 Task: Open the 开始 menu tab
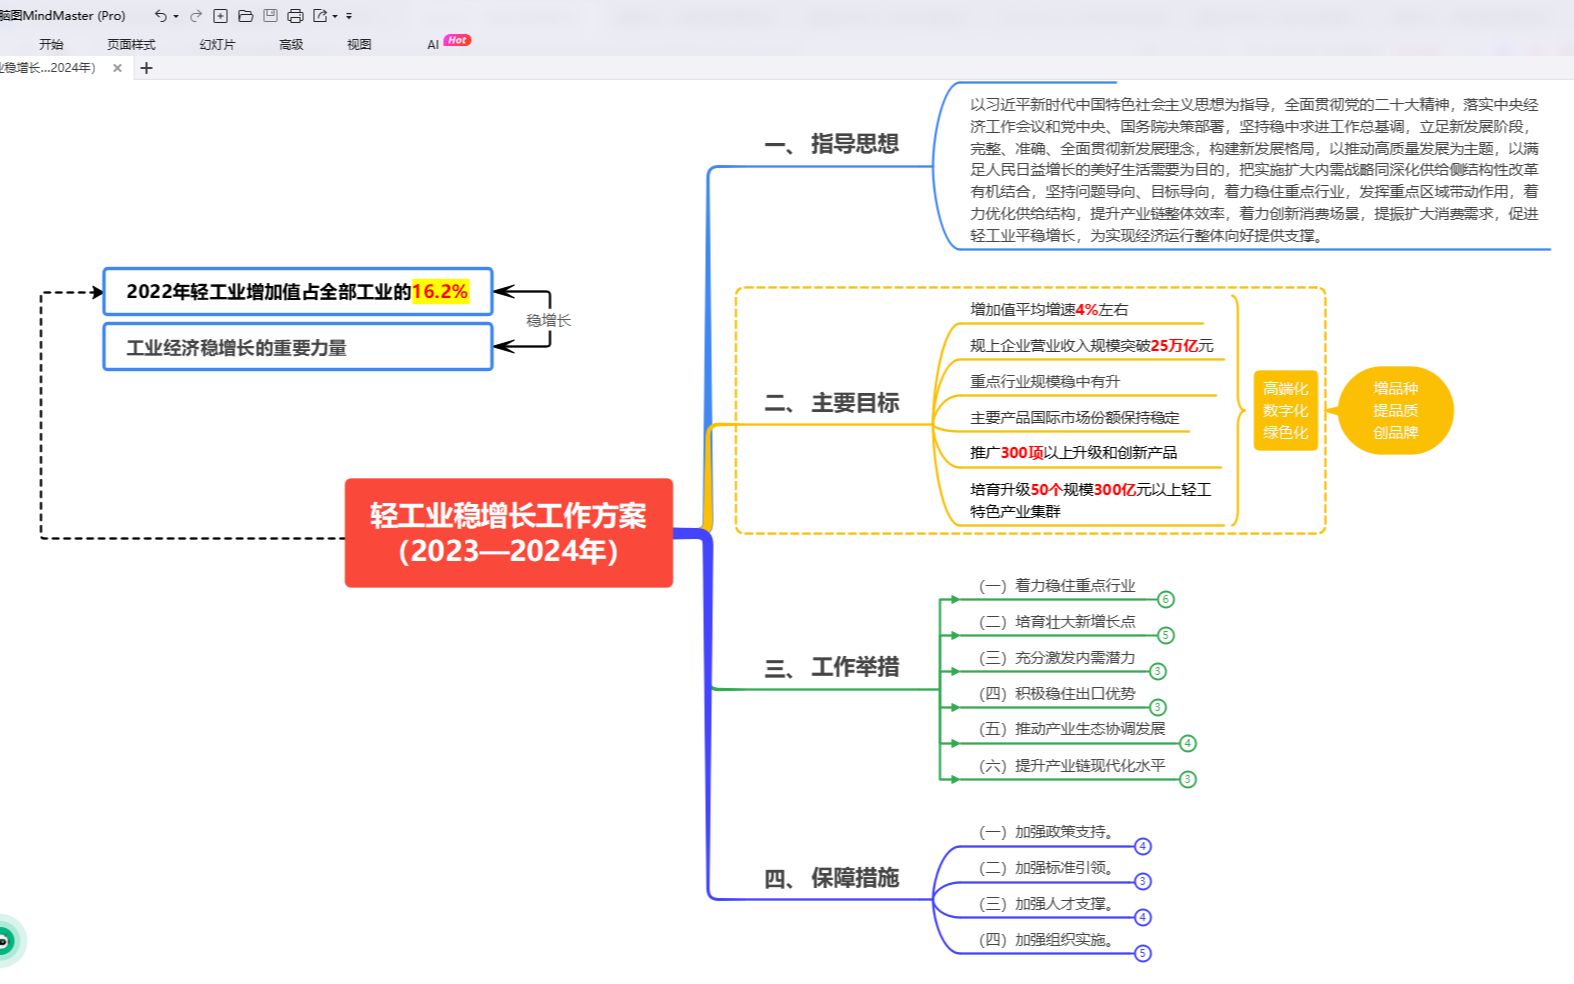pyautogui.click(x=51, y=44)
